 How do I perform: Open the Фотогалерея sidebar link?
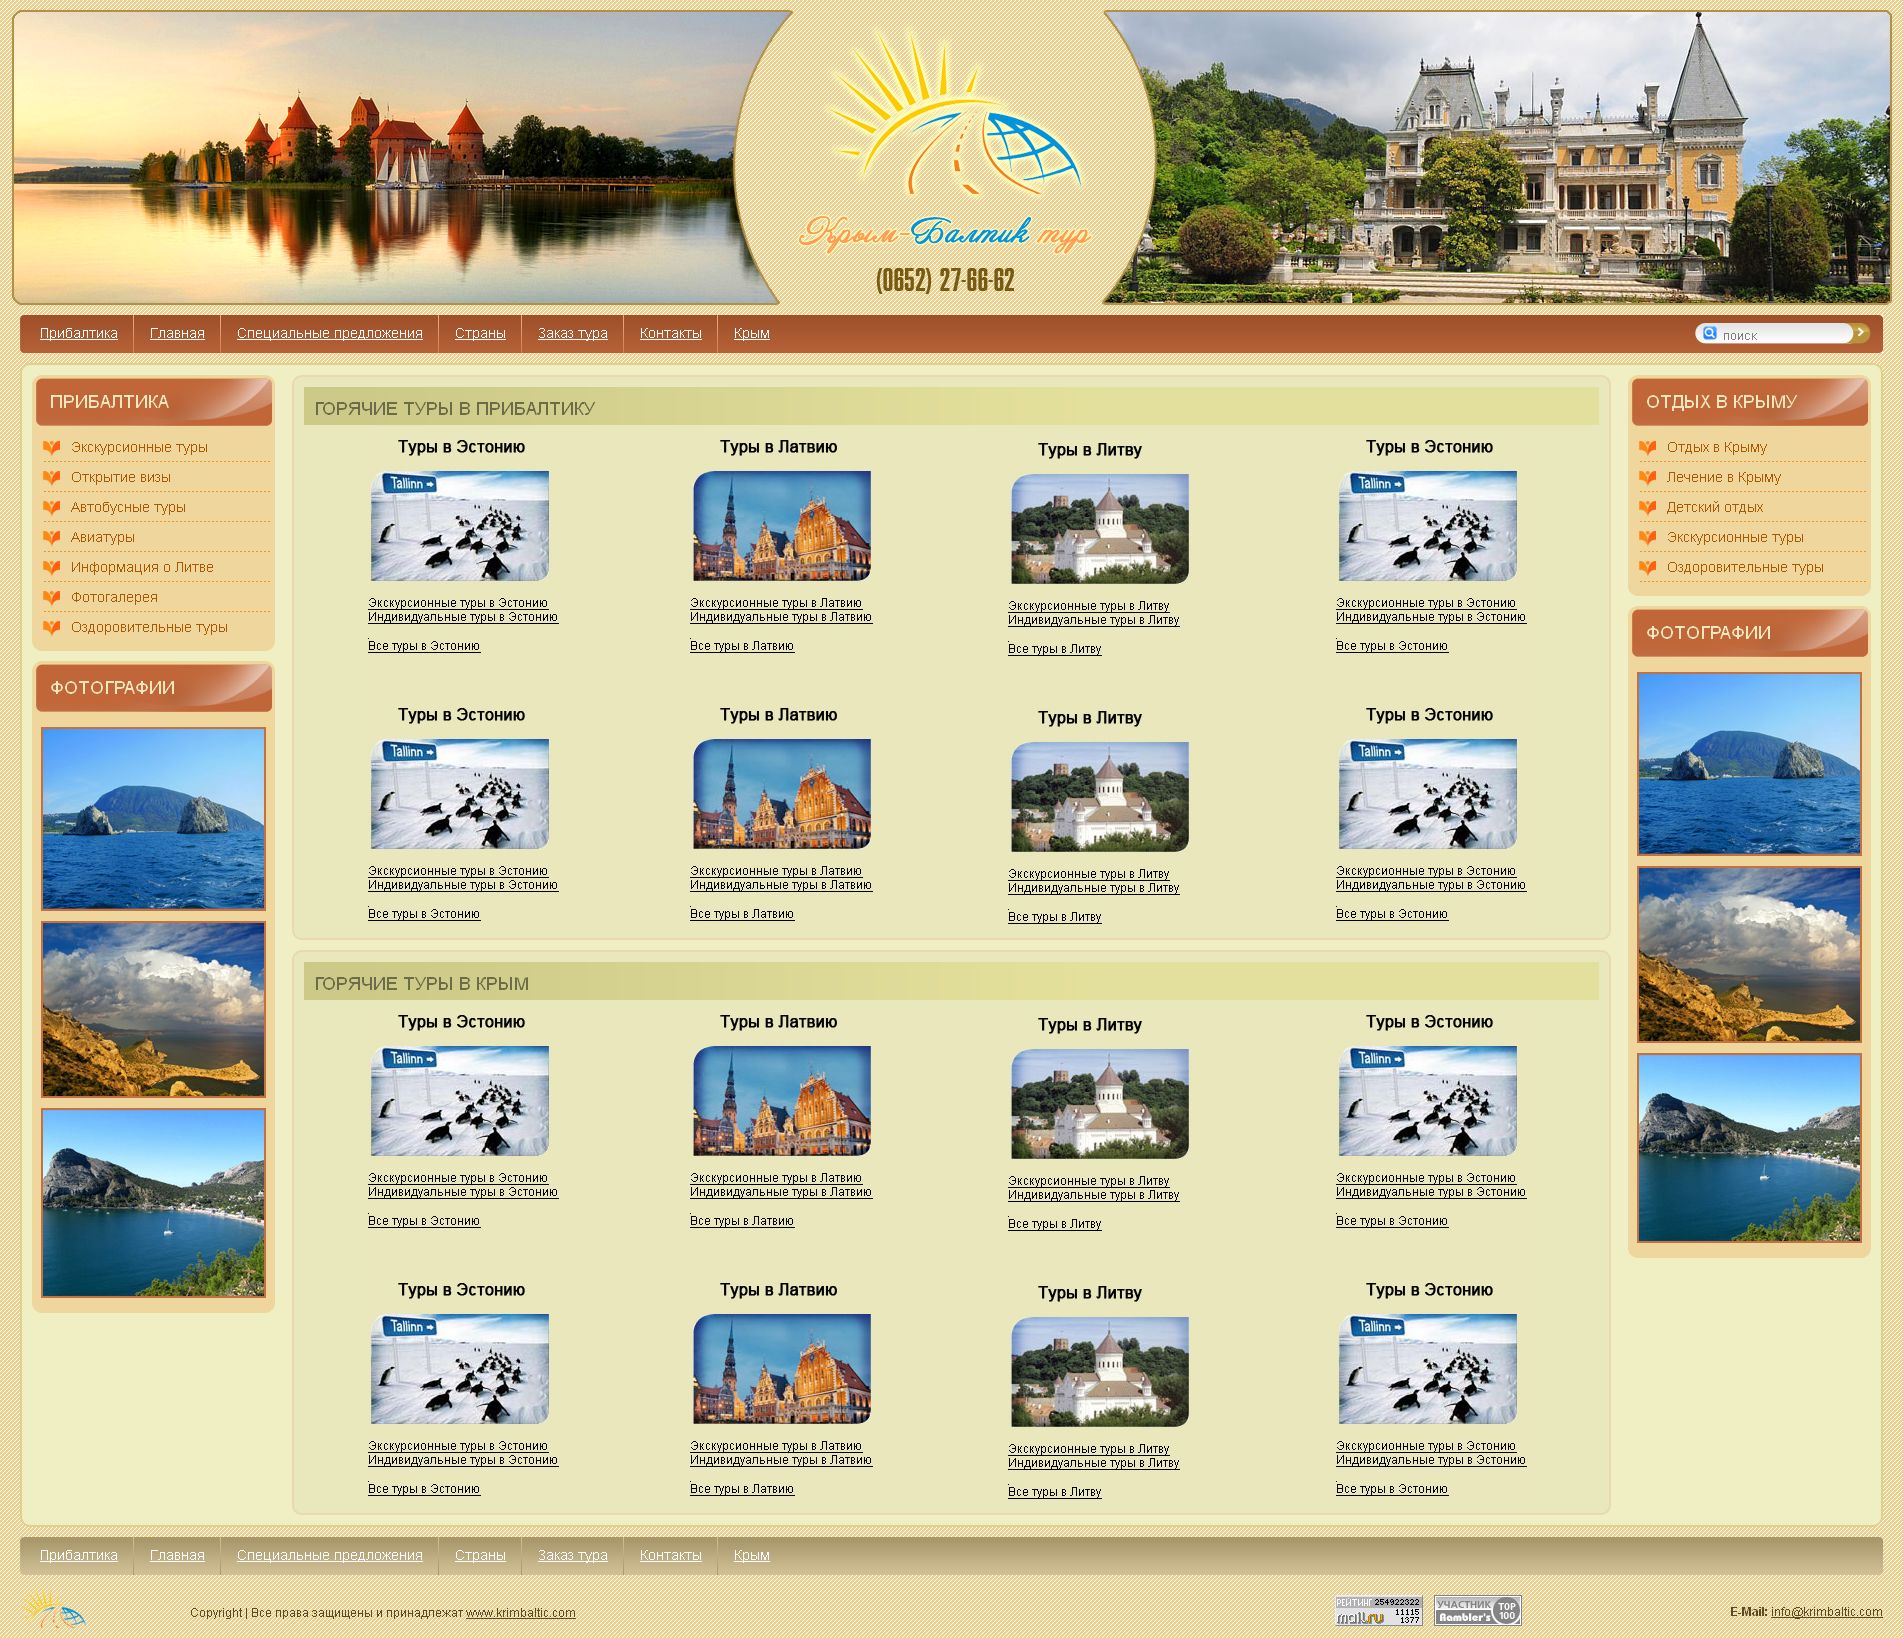coord(114,597)
